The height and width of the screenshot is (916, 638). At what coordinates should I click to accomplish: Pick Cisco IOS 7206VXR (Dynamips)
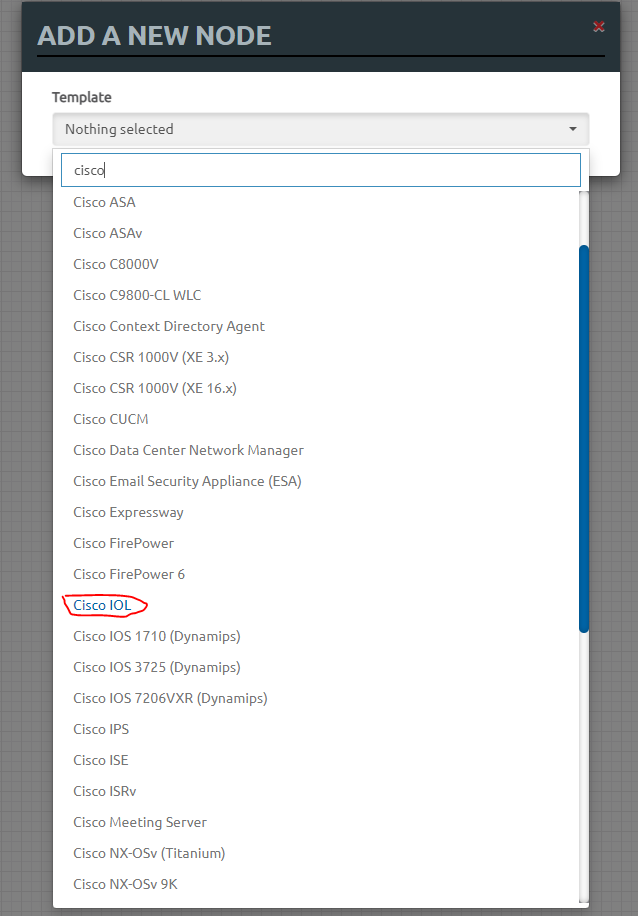[x=170, y=698]
